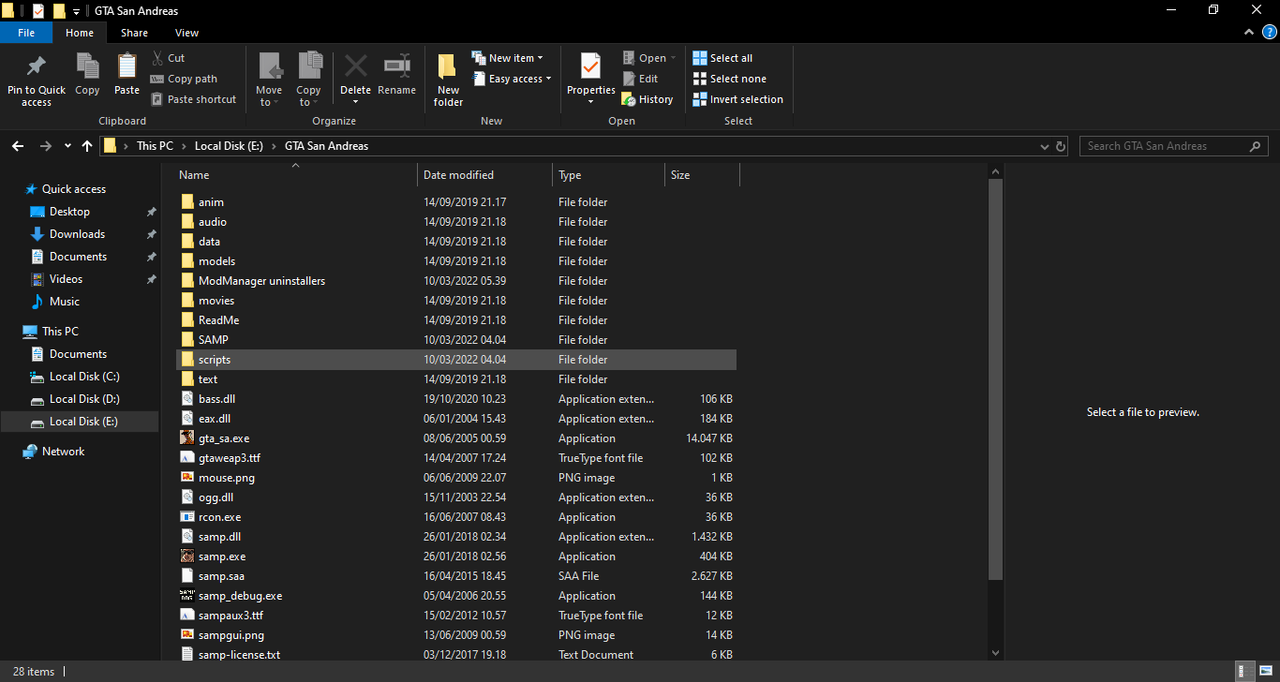Image resolution: width=1280 pixels, height=682 pixels.
Task: Switch to the View ribbon tab
Action: pos(187,33)
